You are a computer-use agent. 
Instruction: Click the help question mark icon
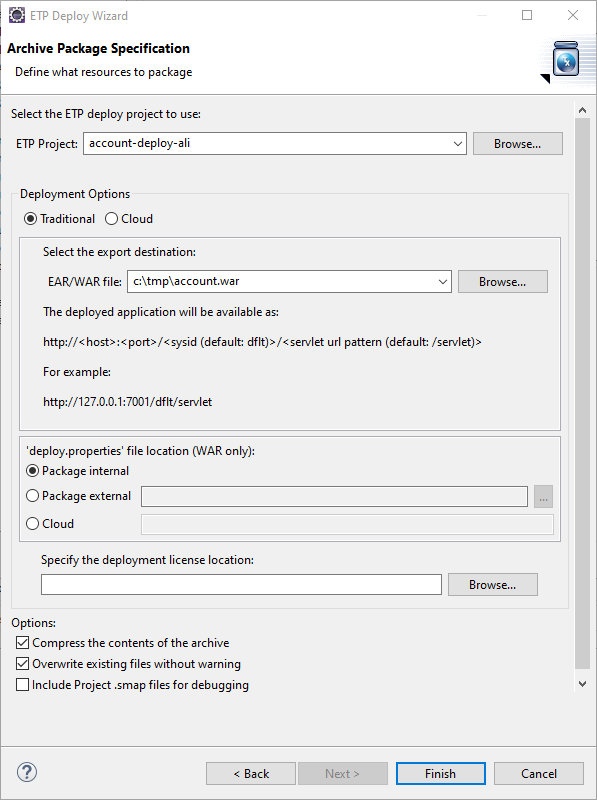point(27,772)
